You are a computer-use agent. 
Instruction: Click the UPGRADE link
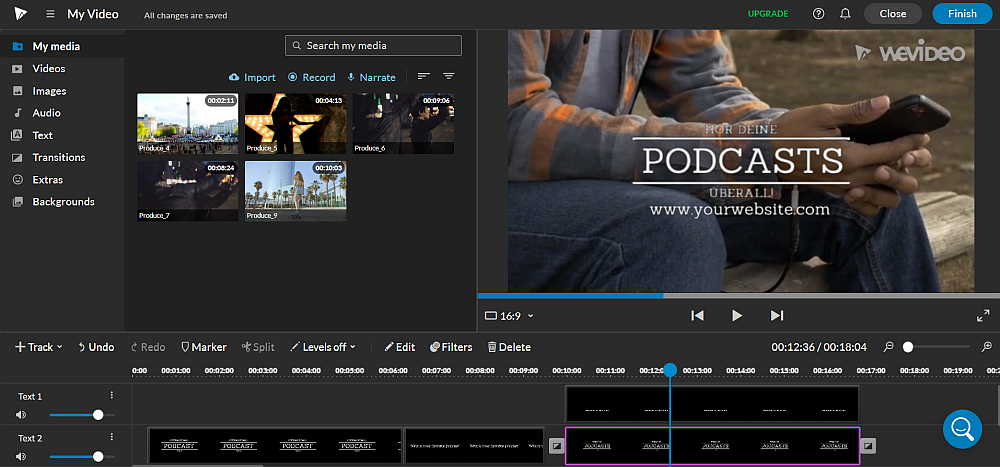click(767, 14)
